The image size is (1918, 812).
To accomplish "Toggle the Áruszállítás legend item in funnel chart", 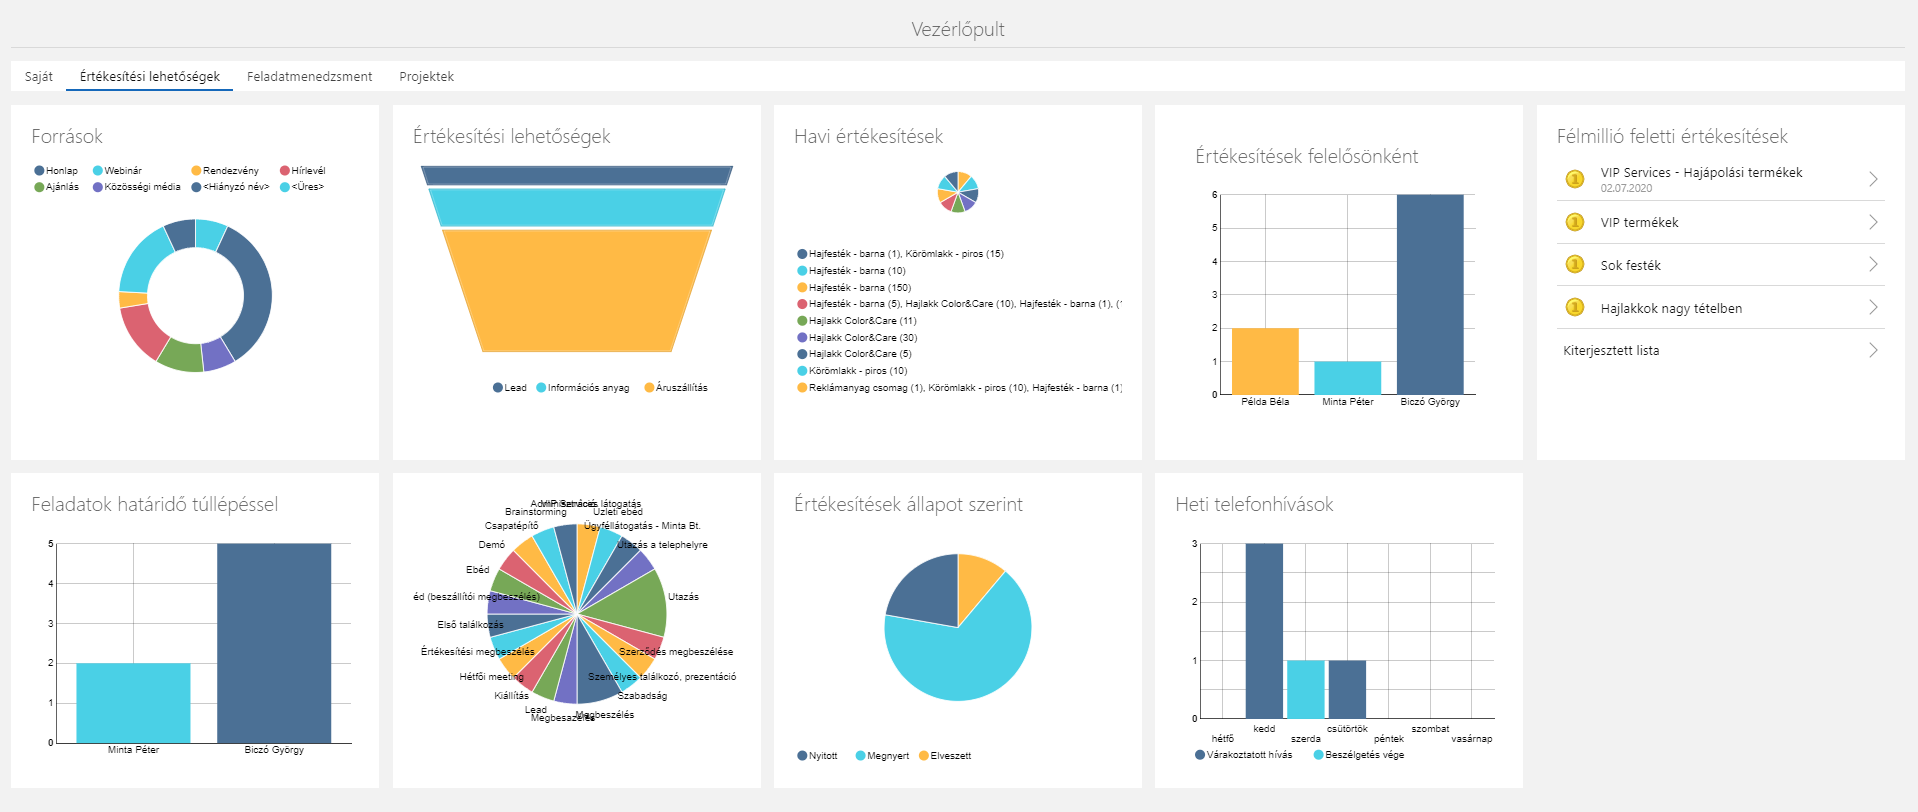I will click(x=676, y=388).
